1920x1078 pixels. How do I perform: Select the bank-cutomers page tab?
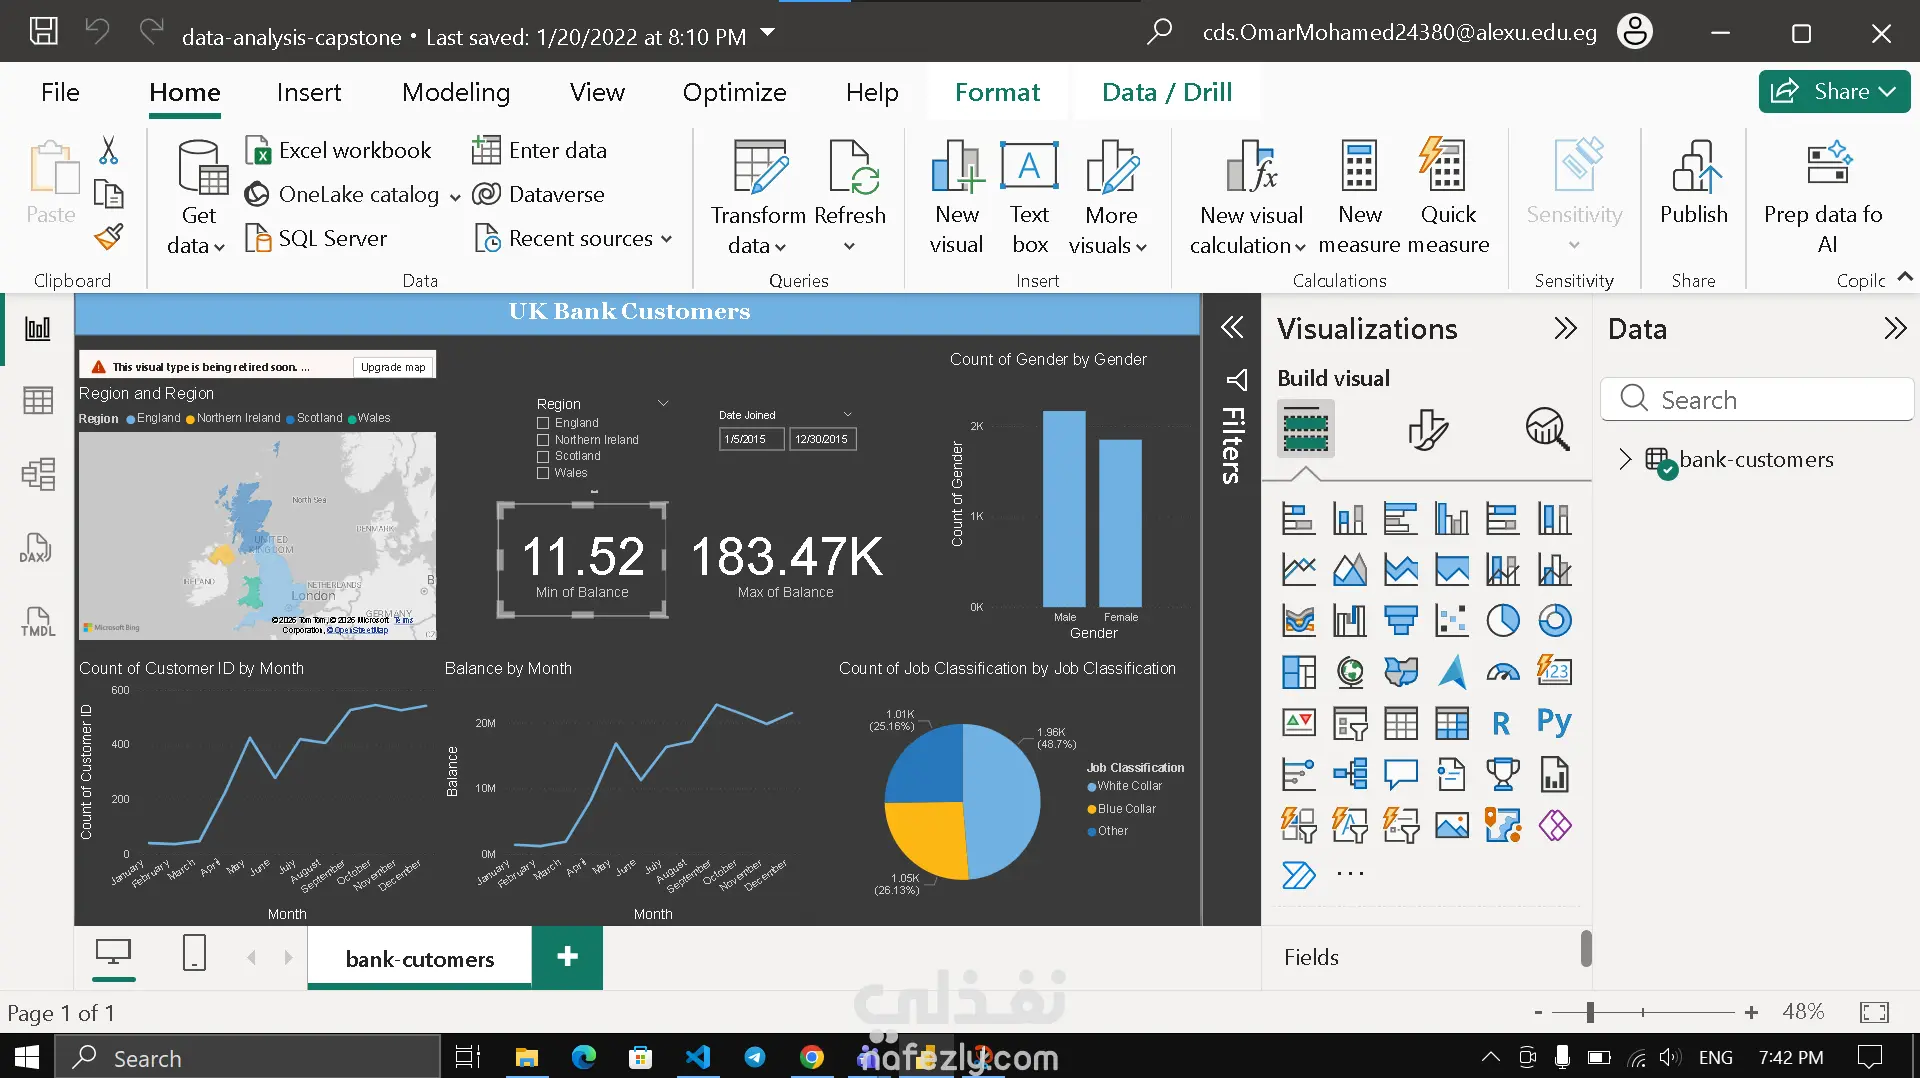tap(420, 958)
